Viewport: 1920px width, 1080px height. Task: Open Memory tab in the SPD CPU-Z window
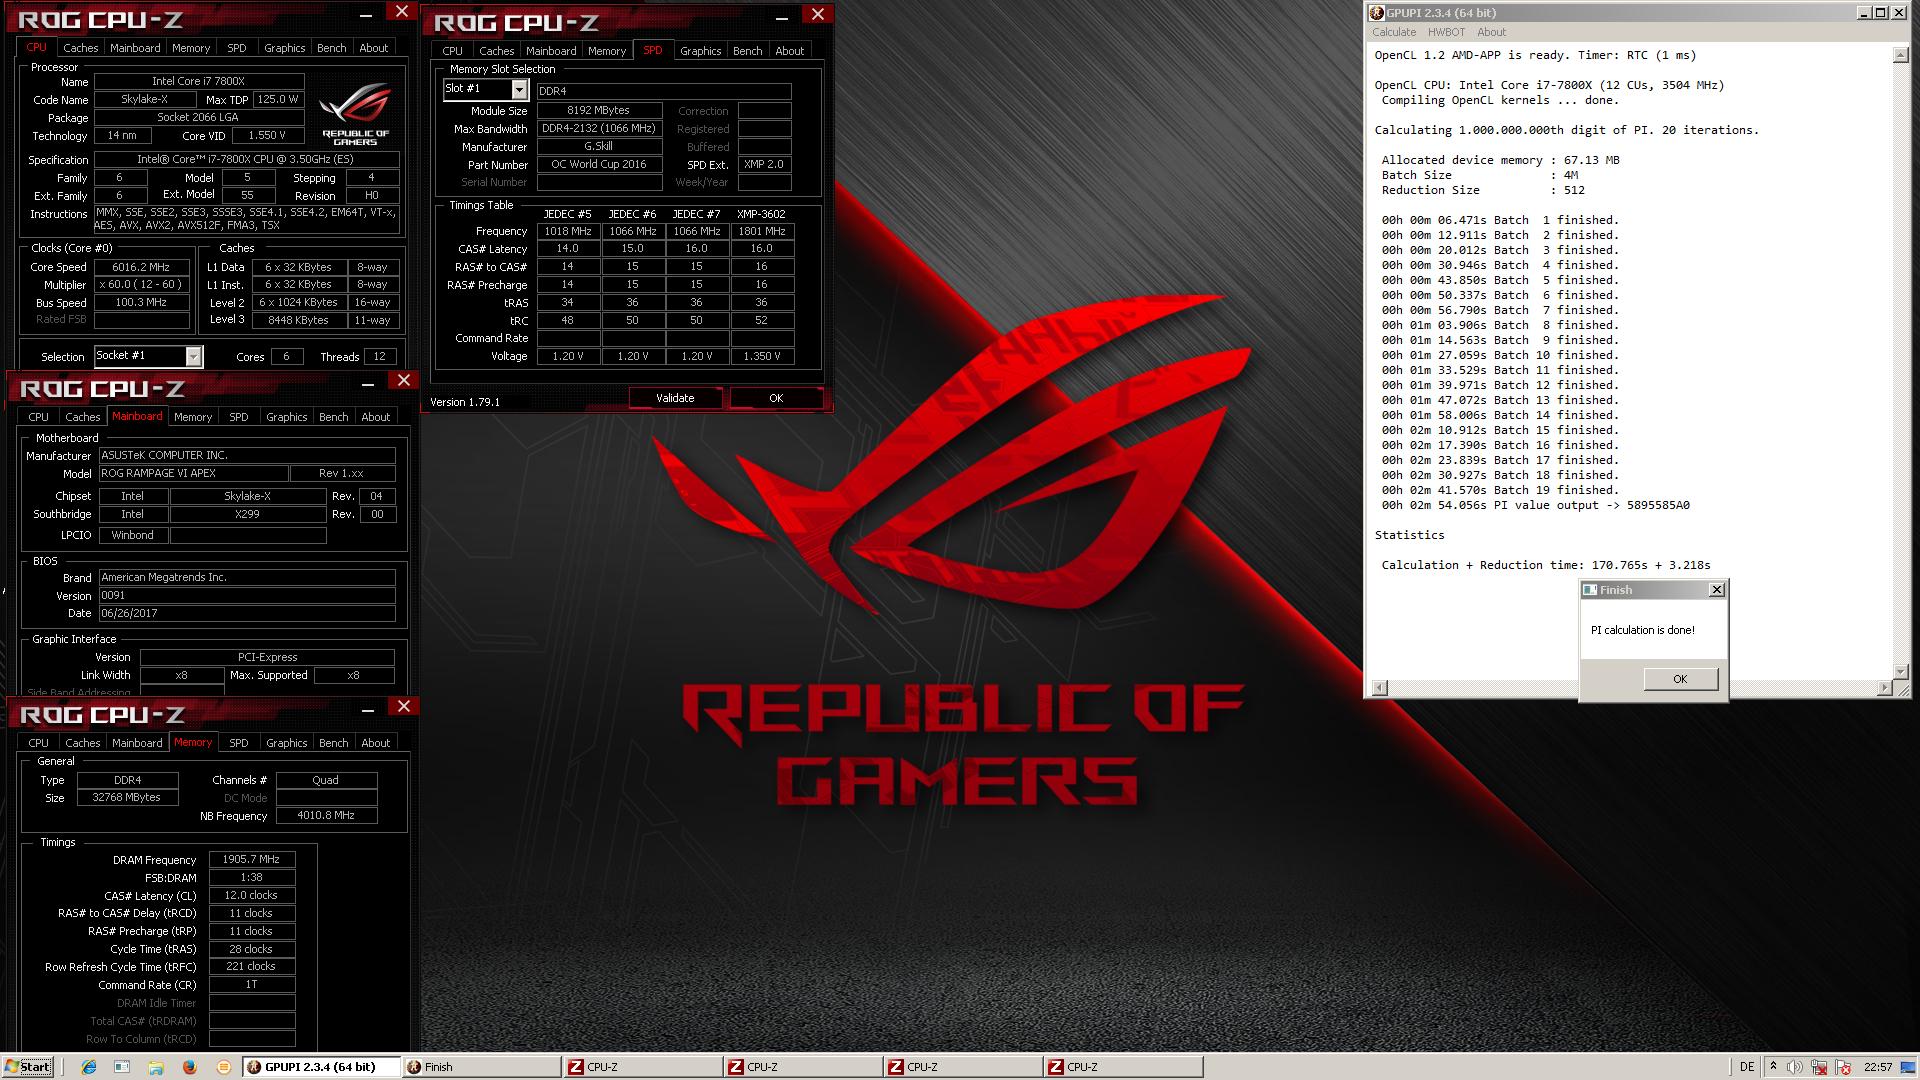coord(607,51)
